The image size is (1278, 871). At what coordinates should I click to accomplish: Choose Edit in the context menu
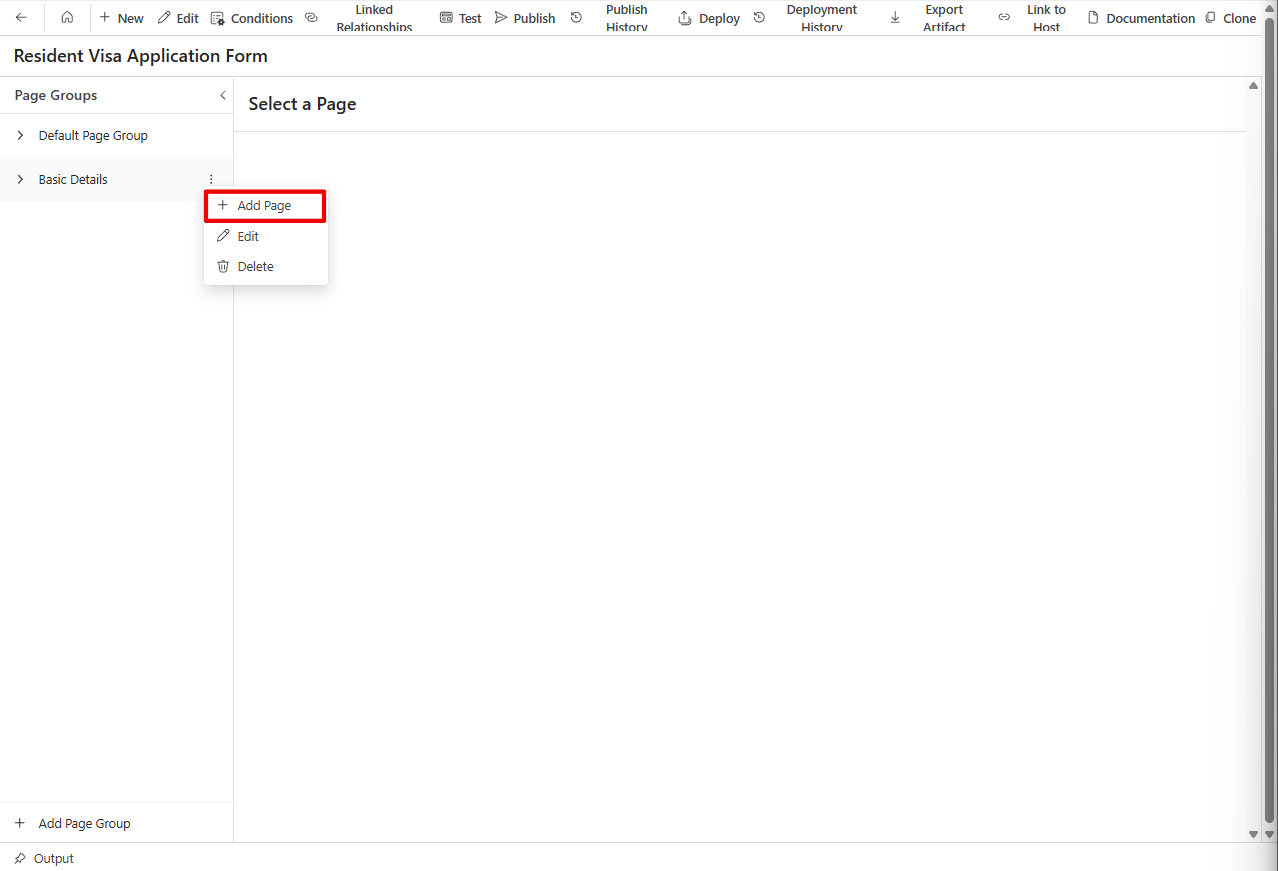248,237
